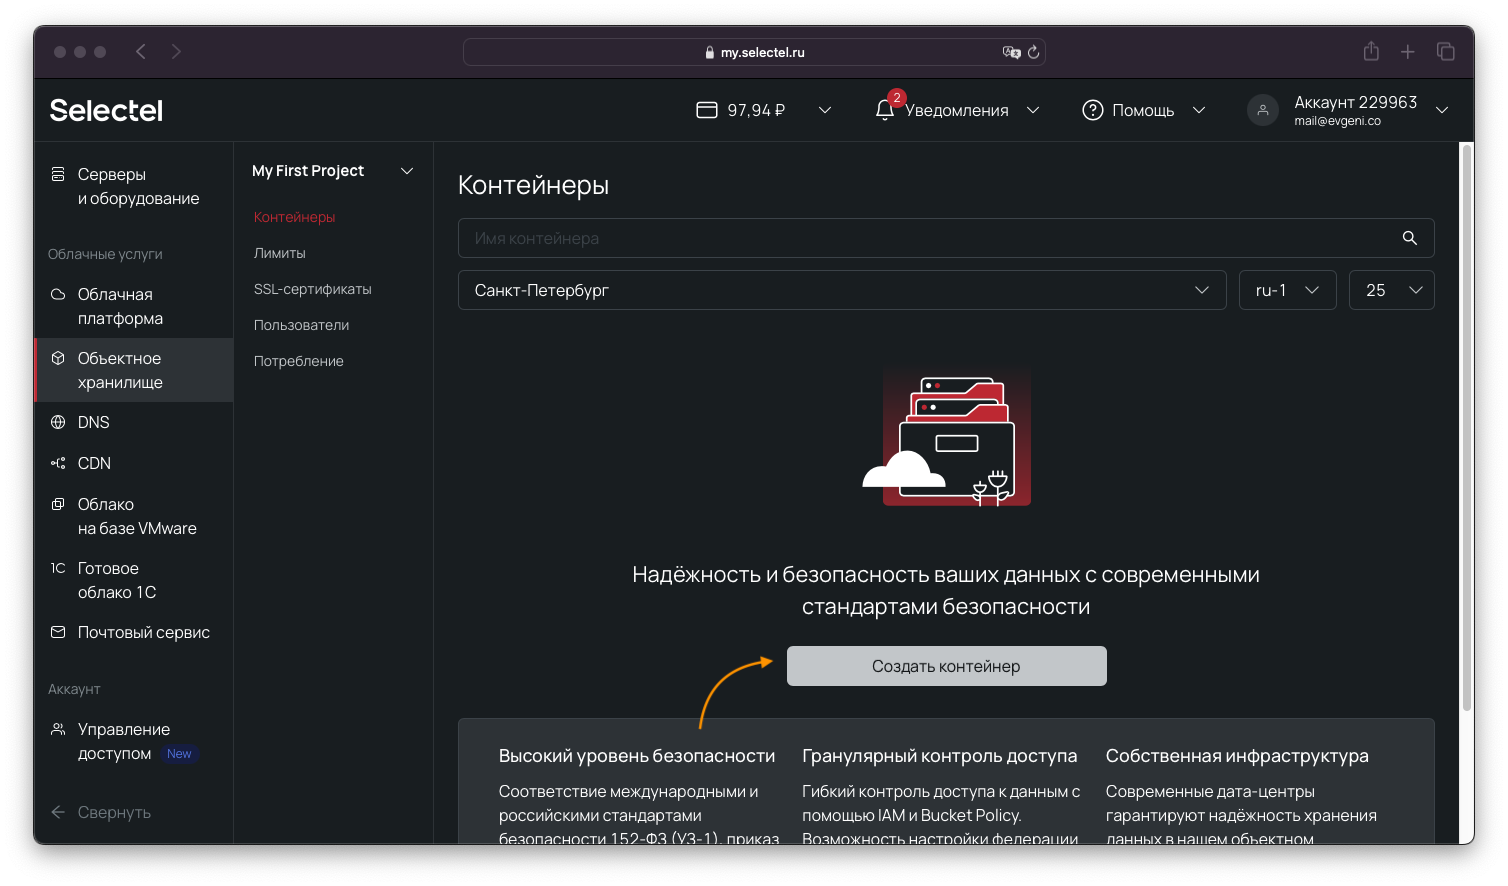Click the VMware cloud icon

58,504
